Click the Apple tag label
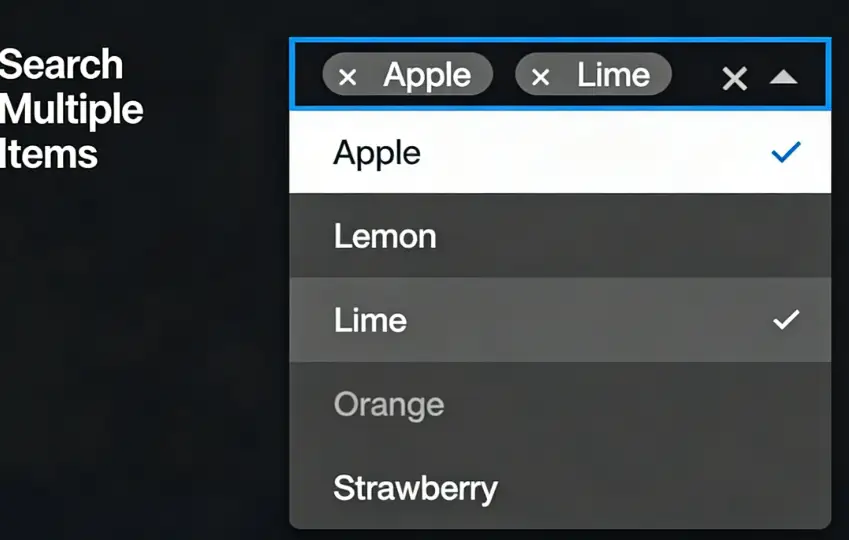The height and width of the screenshot is (540, 849). click(x=427, y=75)
